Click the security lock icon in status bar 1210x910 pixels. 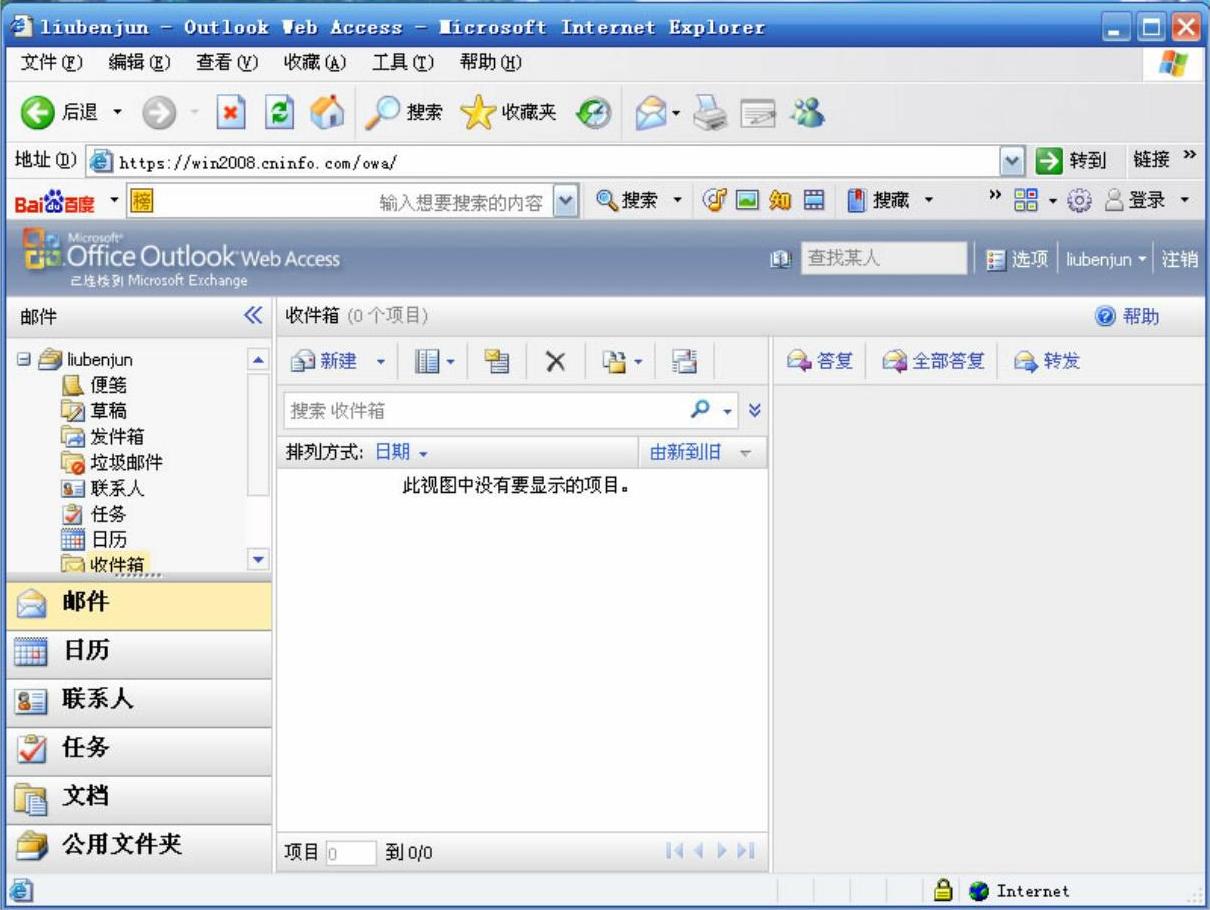(942, 891)
